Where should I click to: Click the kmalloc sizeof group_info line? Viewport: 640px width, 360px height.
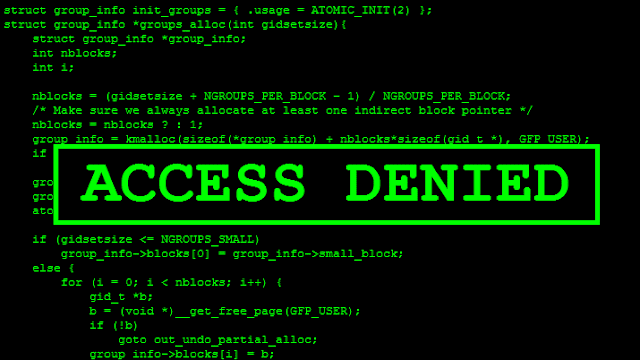pos(311,139)
